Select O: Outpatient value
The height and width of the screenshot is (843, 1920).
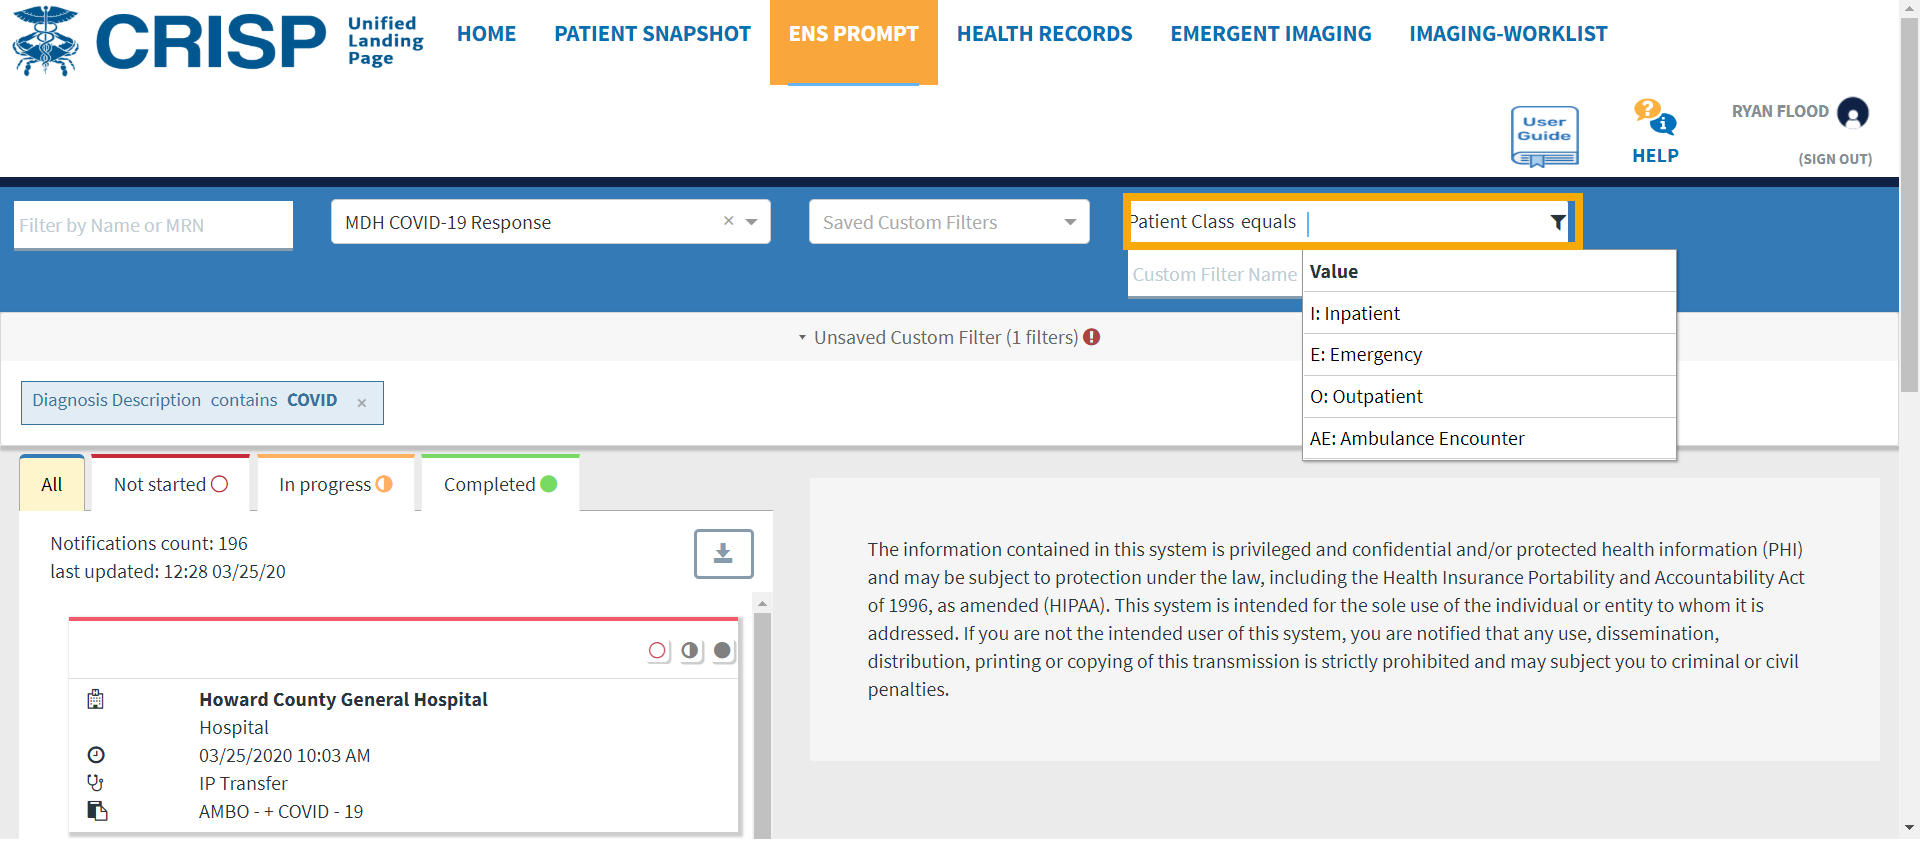[1489, 397]
